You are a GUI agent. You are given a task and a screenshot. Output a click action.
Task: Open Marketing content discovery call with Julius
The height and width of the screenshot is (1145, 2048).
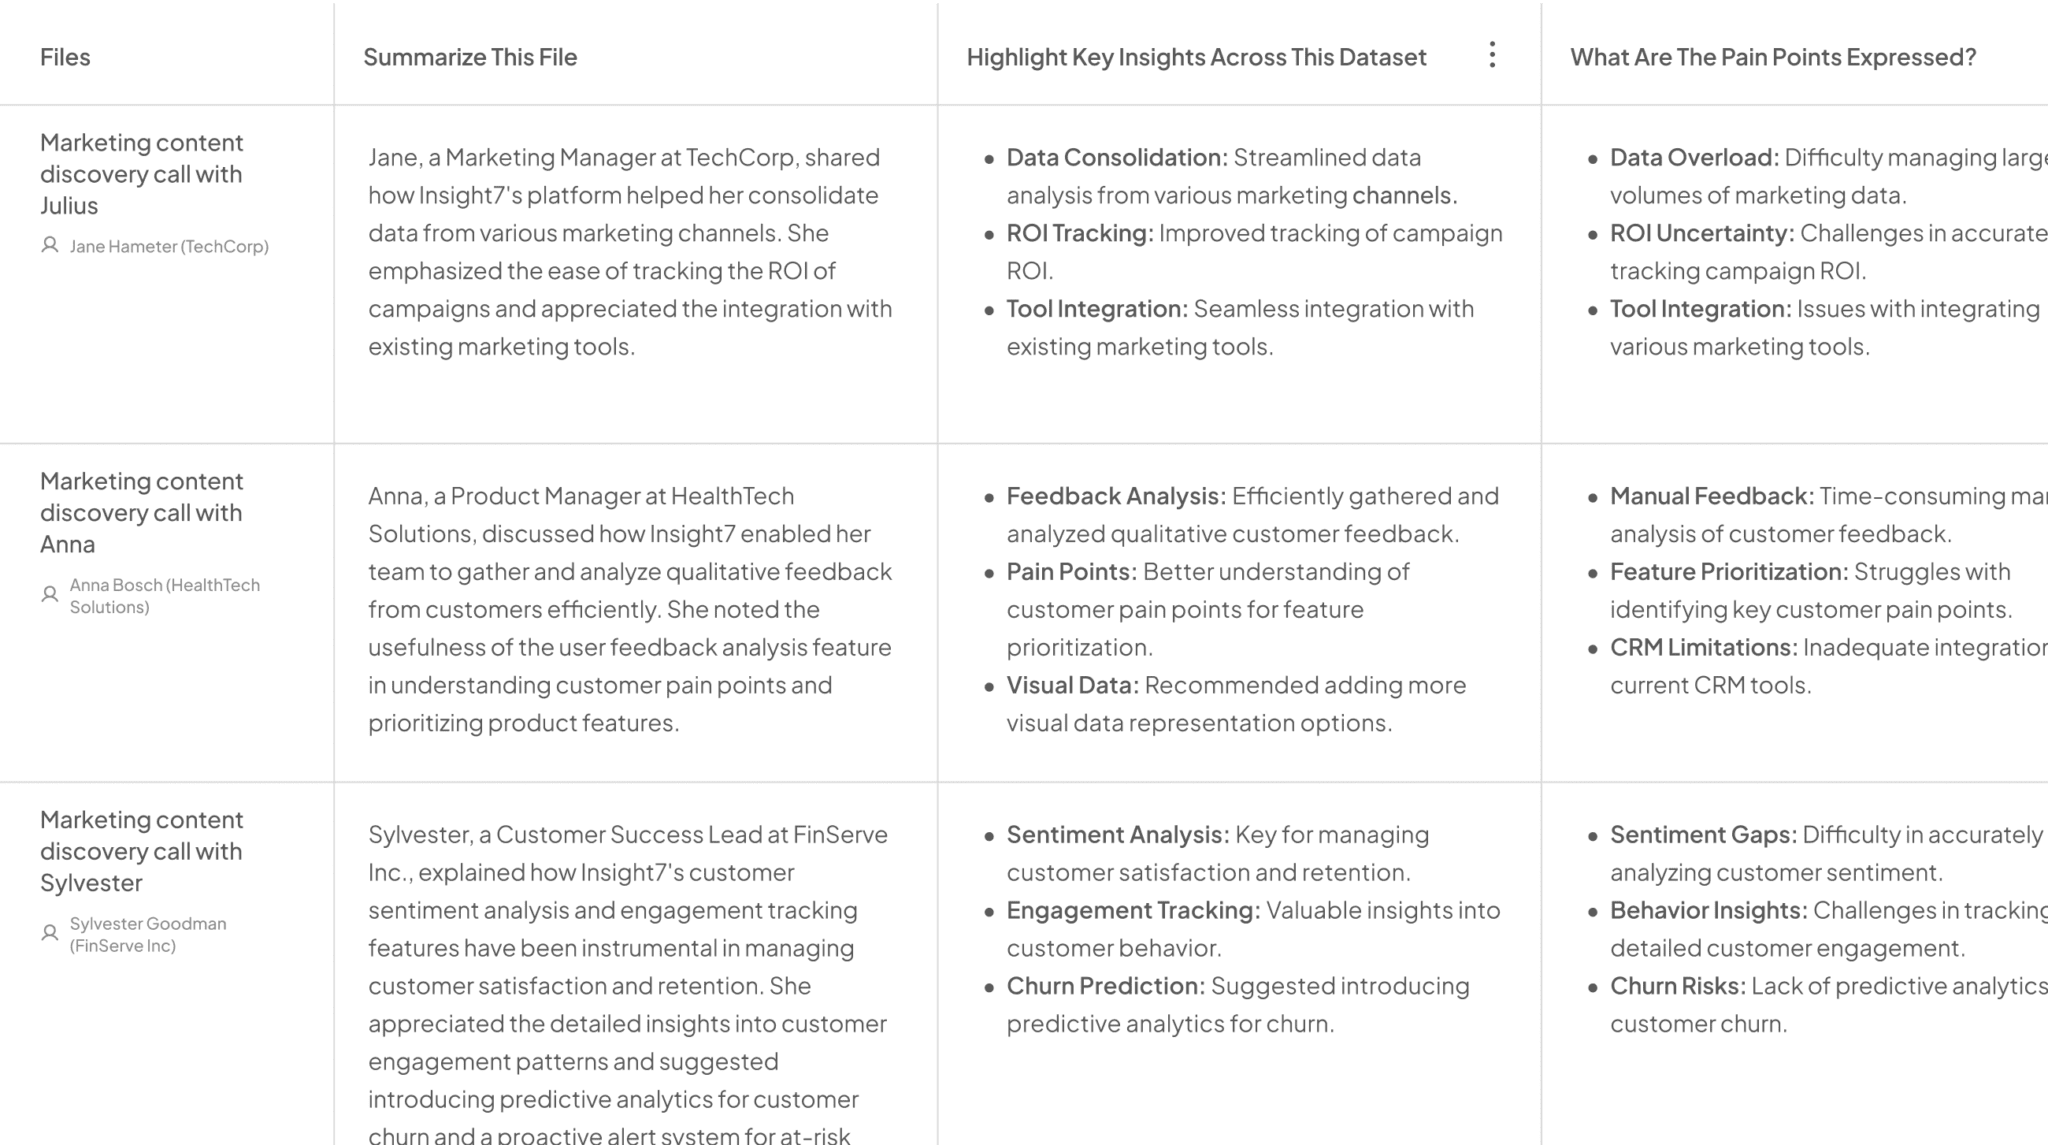(141, 173)
